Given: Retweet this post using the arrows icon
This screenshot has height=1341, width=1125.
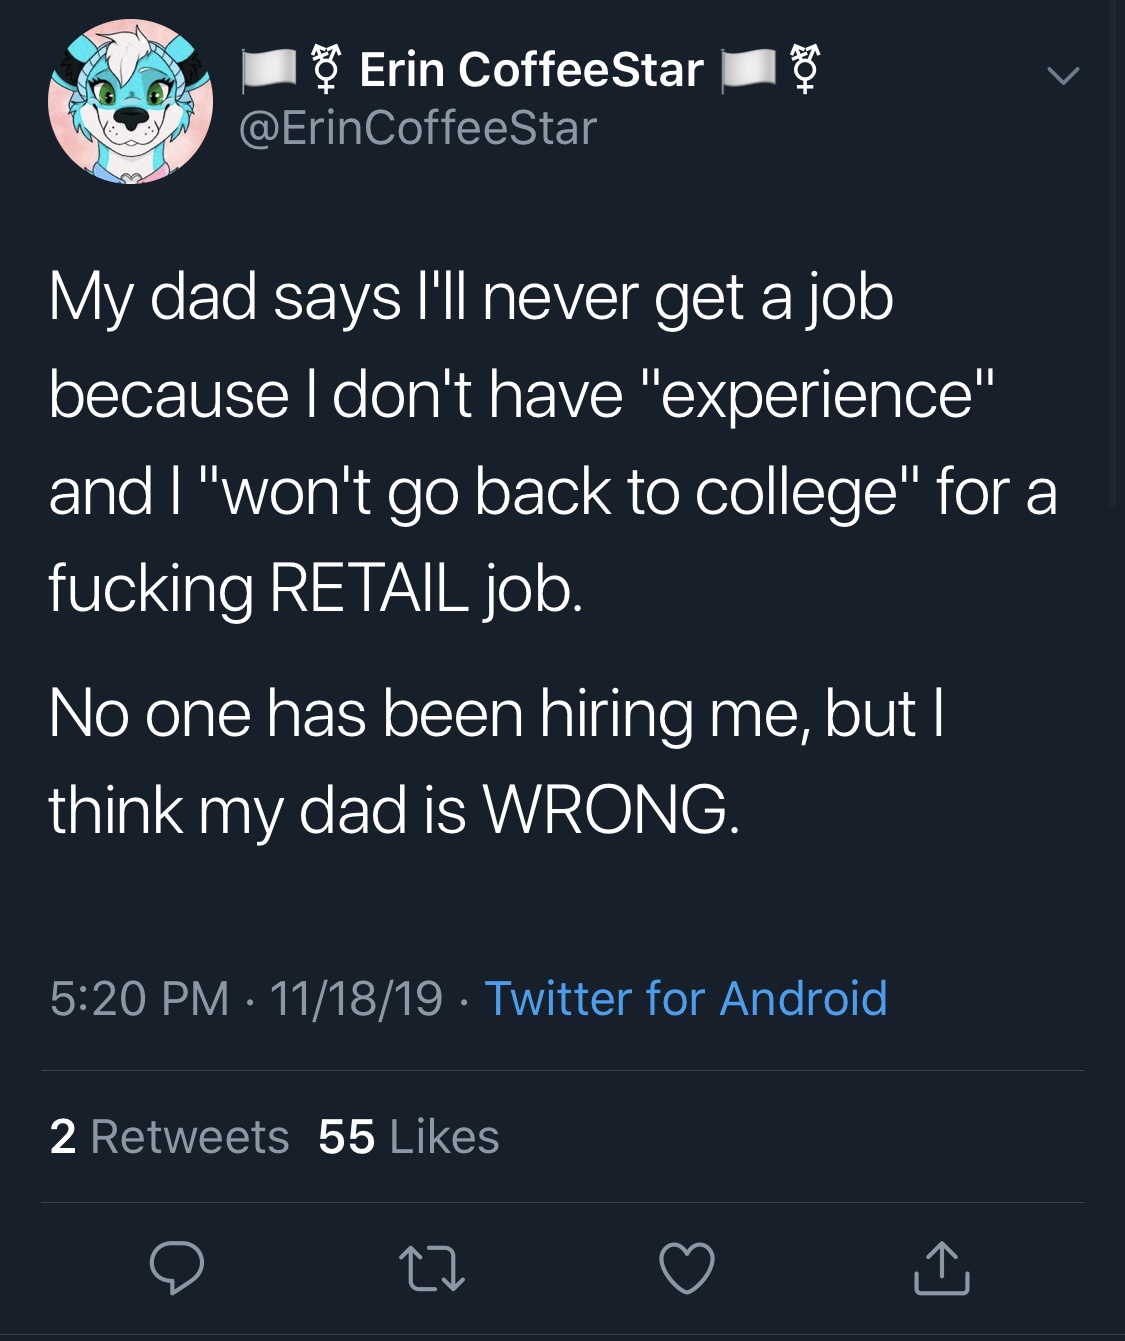Looking at the screenshot, I should [x=432, y=1268].
